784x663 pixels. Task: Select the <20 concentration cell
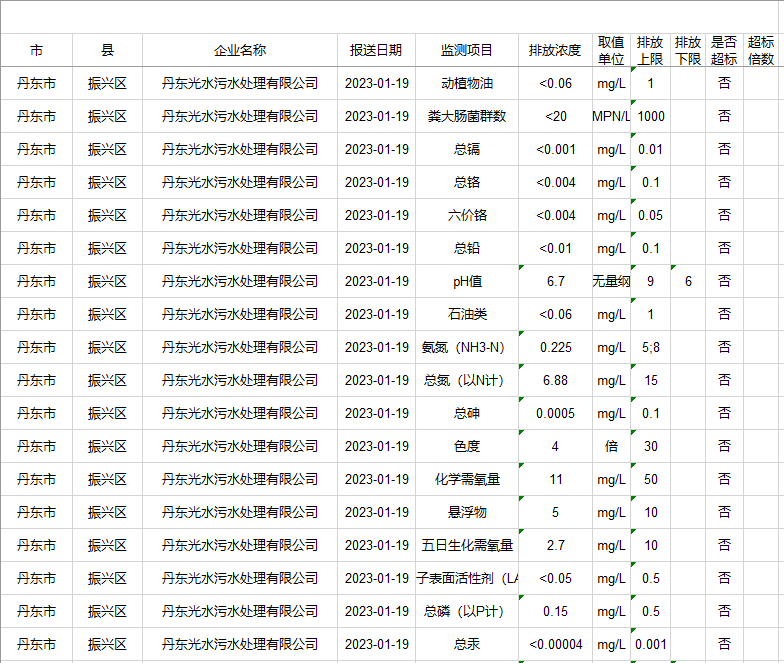click(x=556, y=116)
